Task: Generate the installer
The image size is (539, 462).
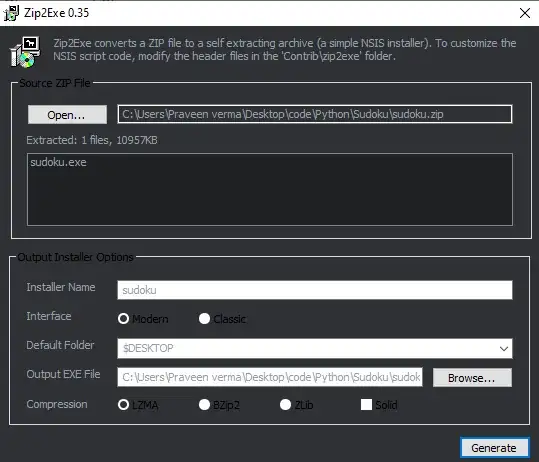Action: (x=494, y=448)
